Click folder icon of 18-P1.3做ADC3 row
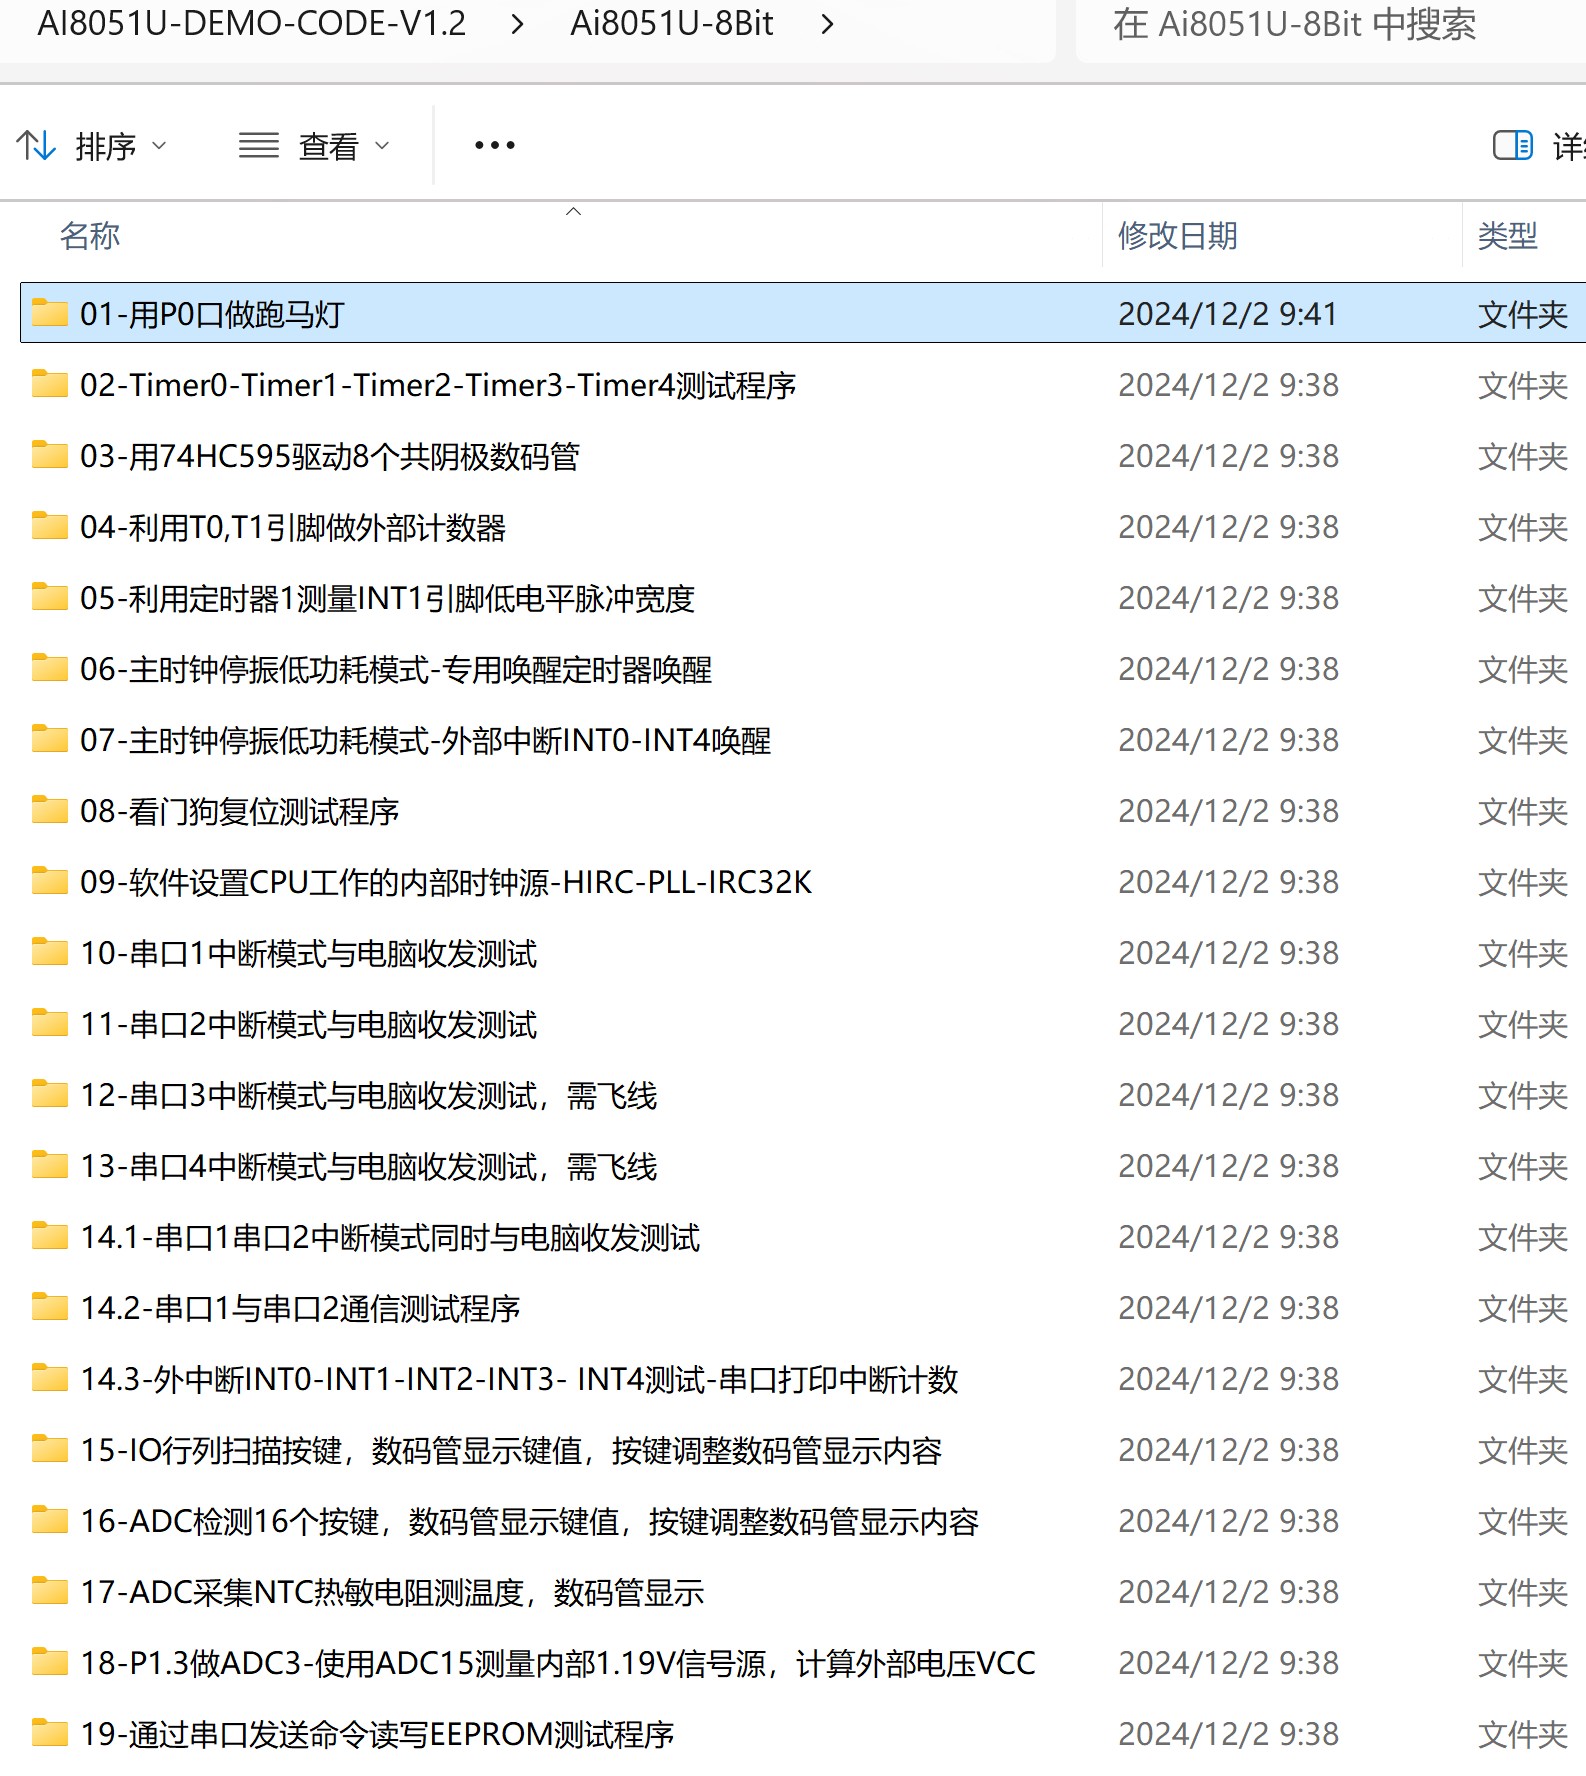1586x1776 pixels. [x=49, y=1661]
